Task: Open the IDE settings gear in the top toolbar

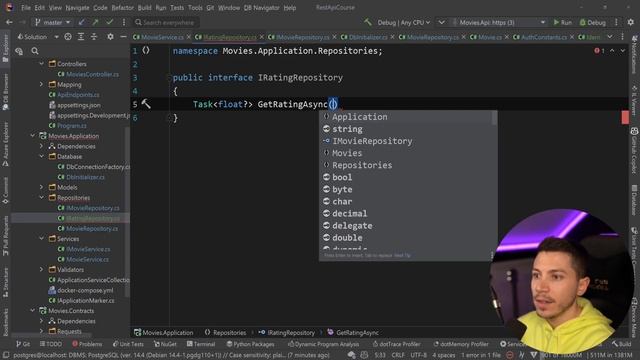Action: click(x=631, y=22)
